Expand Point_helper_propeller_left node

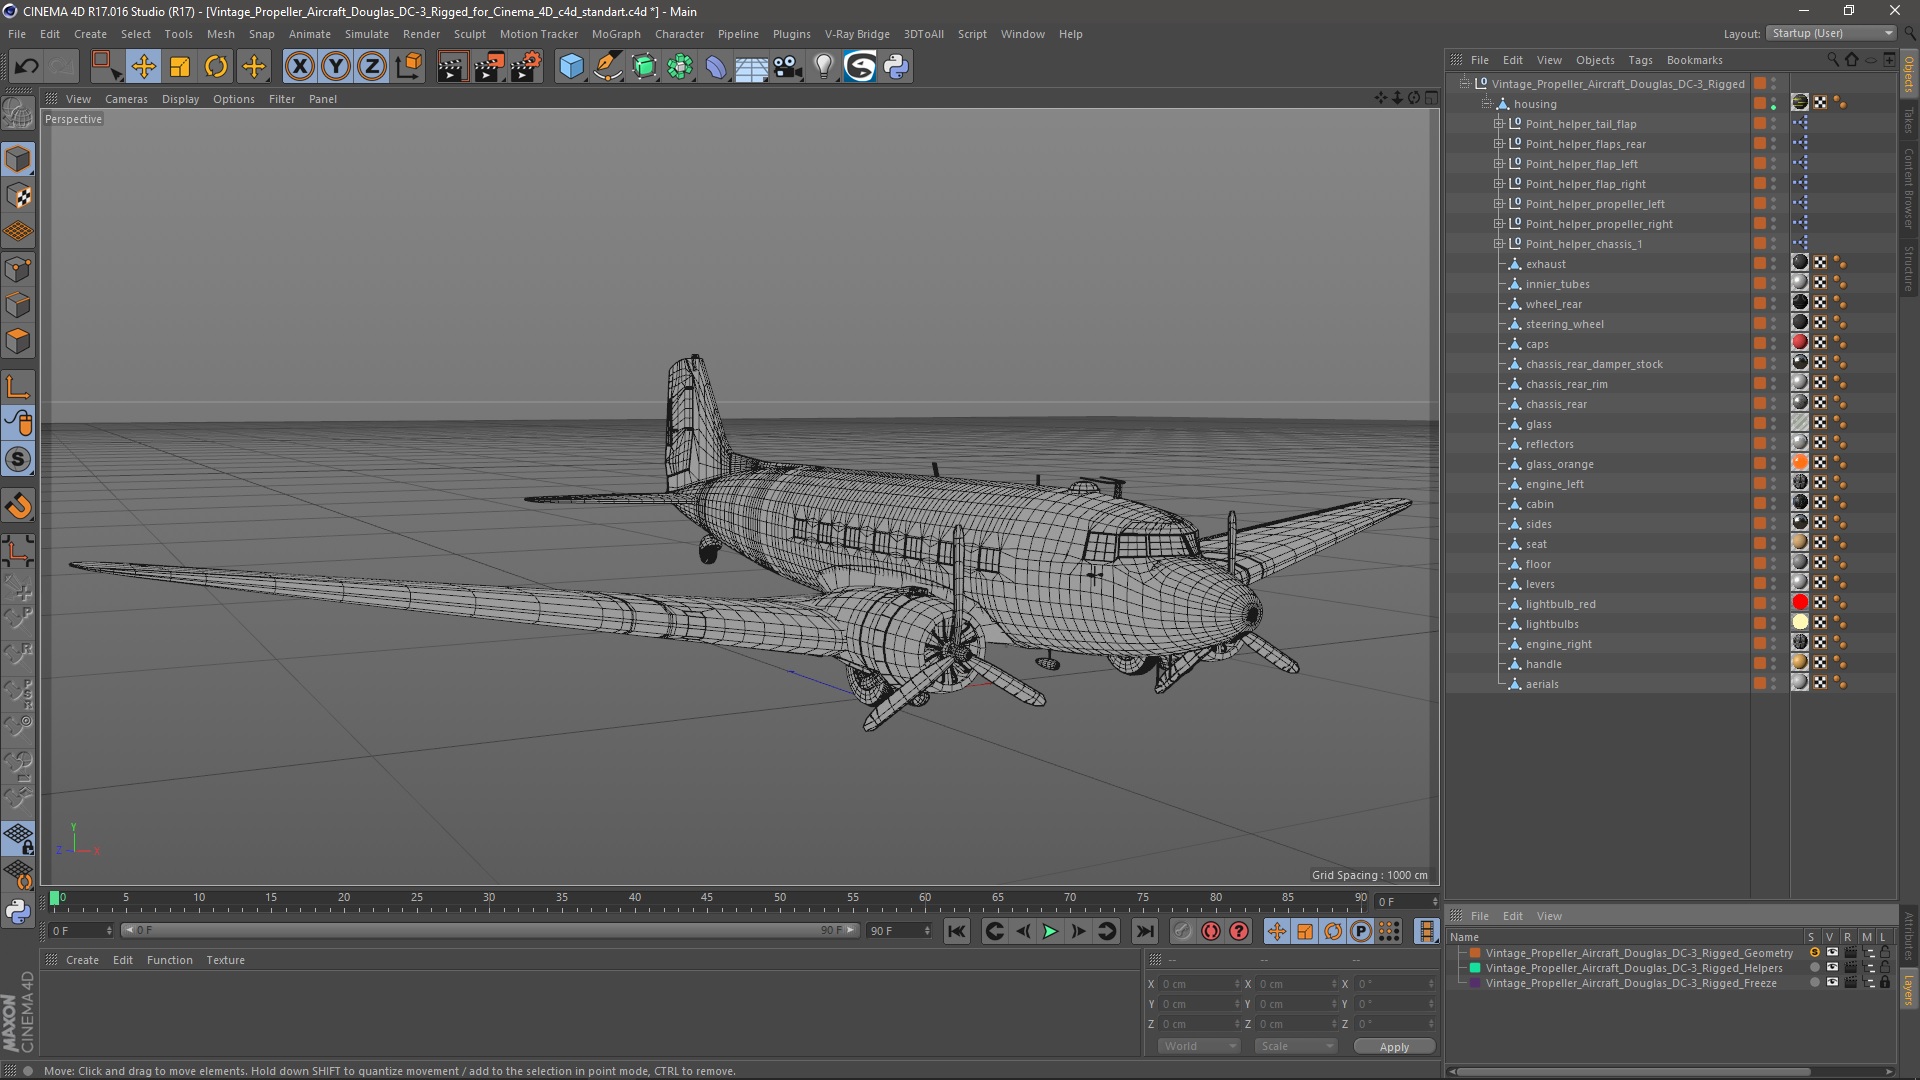point(1498,204)
